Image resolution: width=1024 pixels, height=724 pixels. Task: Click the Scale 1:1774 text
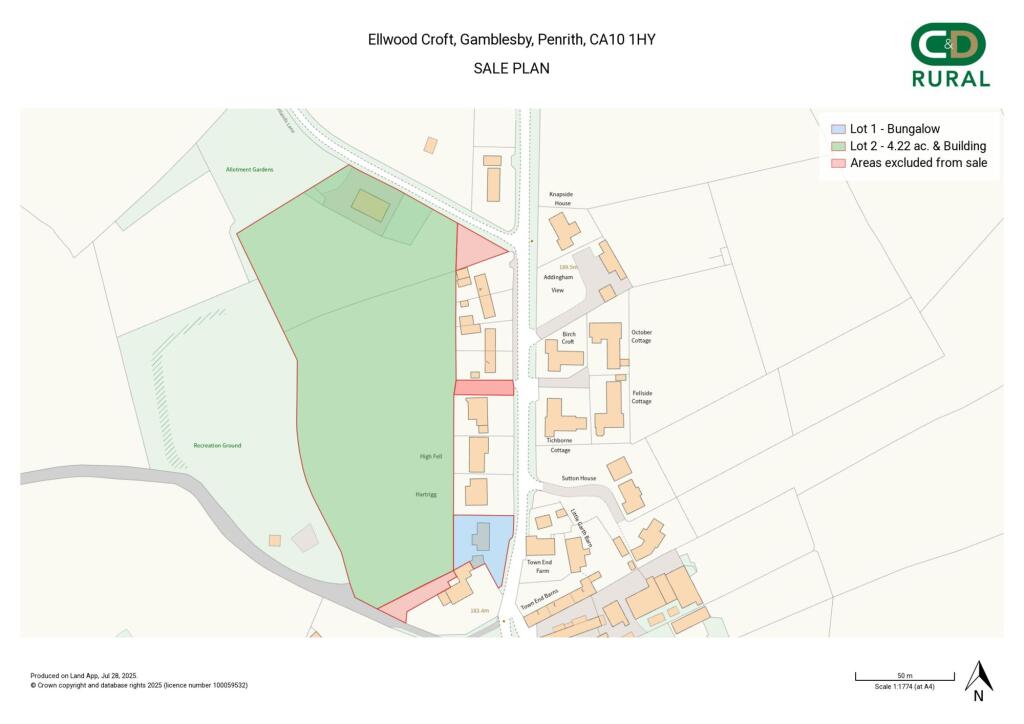[x=904, y=686]
